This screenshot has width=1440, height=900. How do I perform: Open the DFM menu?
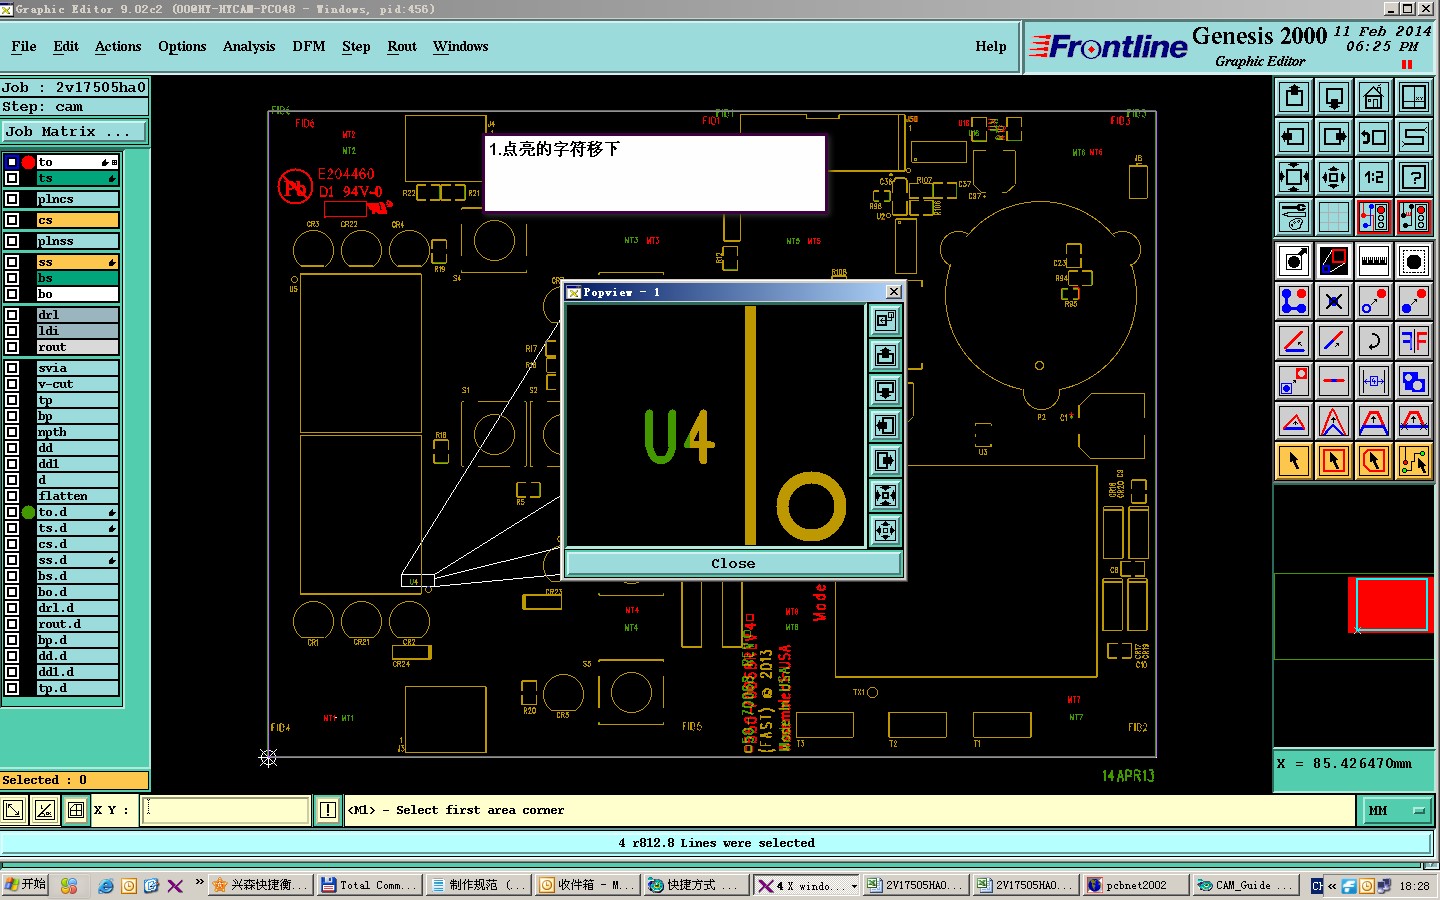(x=309, y=47)
